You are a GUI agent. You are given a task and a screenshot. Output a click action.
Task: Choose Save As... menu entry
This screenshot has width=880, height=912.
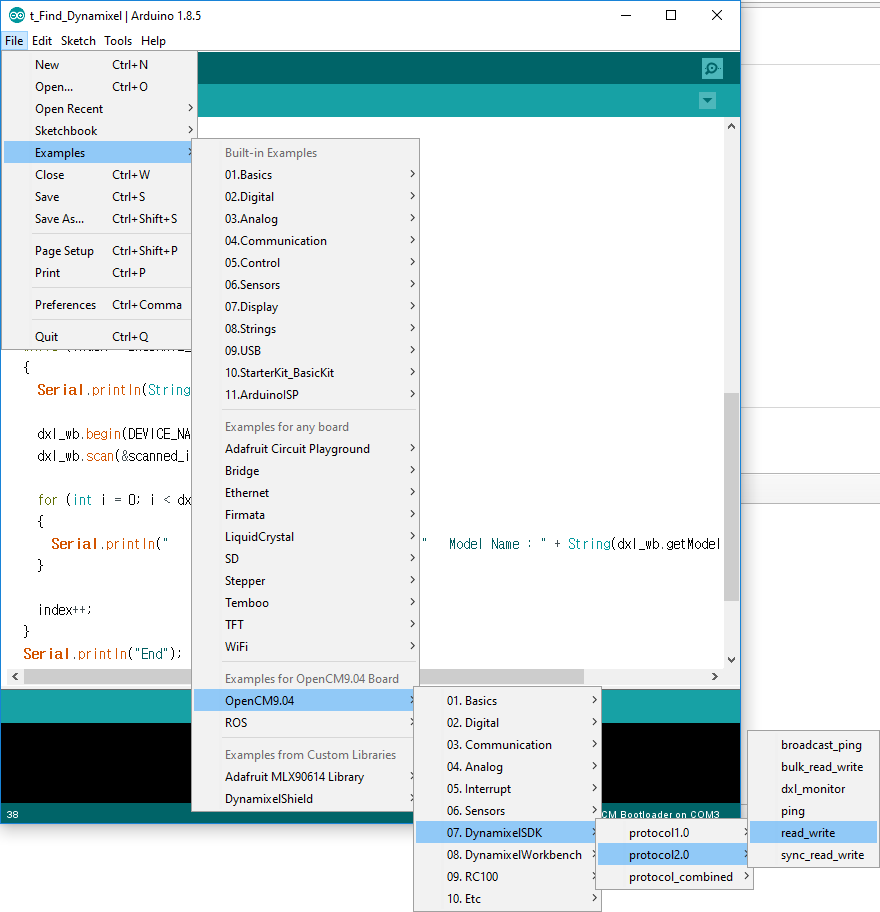coord(98,219)
